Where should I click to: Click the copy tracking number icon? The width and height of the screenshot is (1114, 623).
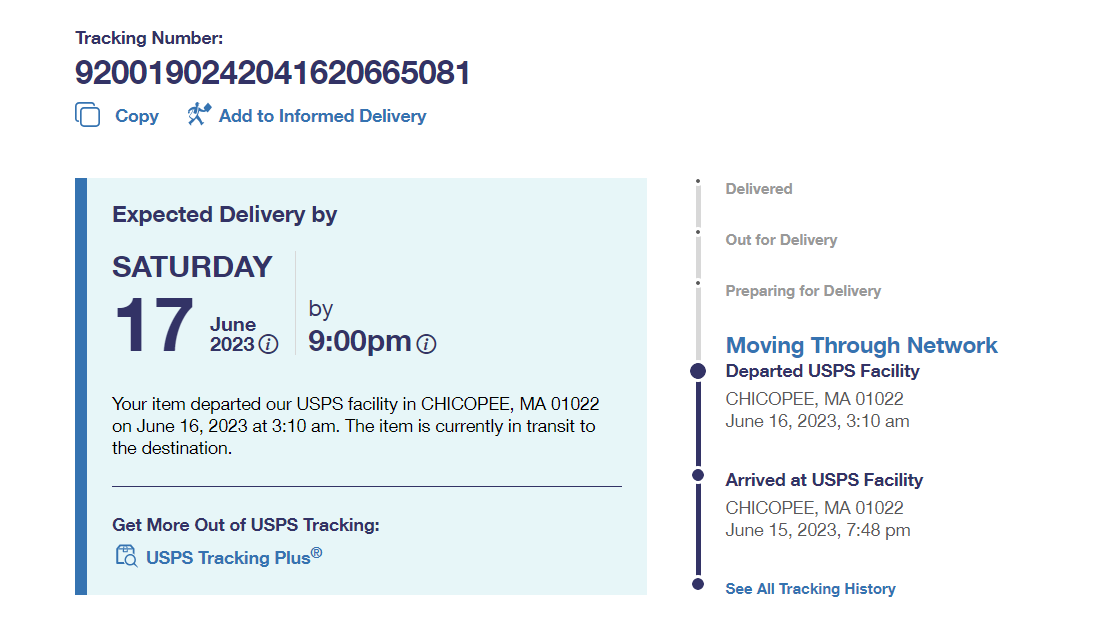point(88,116)
